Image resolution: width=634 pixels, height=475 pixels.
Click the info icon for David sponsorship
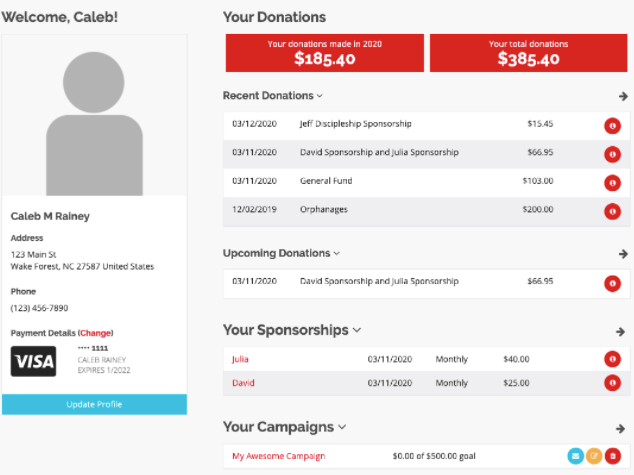pos(612,383)
